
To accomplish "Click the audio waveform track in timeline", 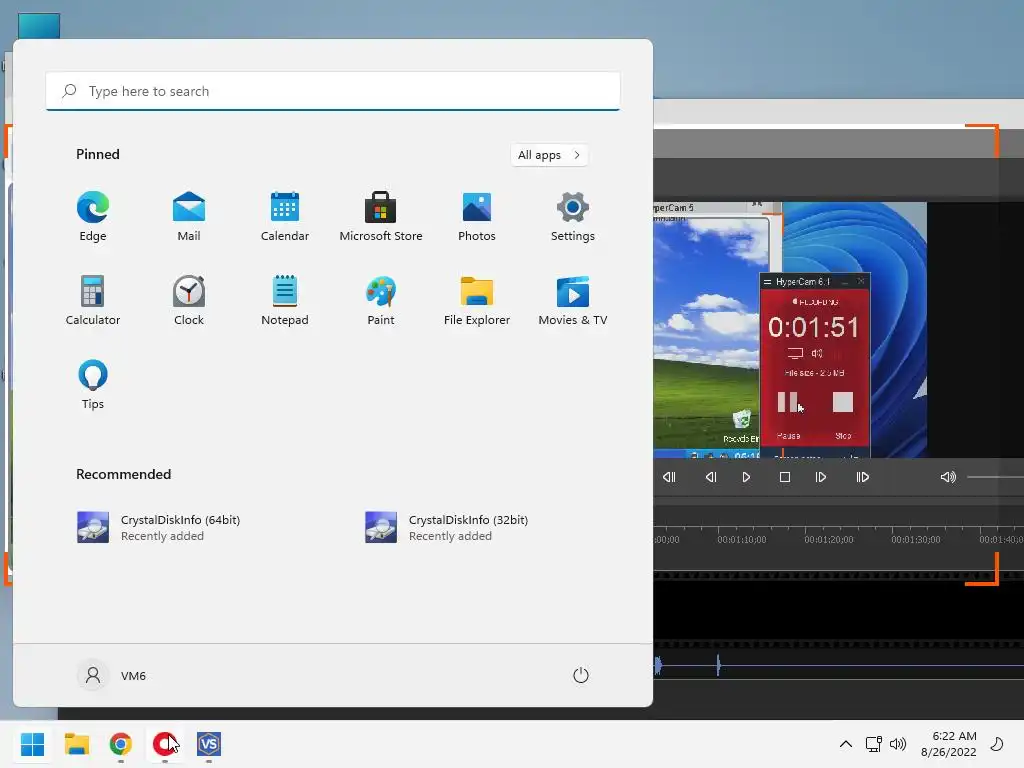I will (839, 665).
